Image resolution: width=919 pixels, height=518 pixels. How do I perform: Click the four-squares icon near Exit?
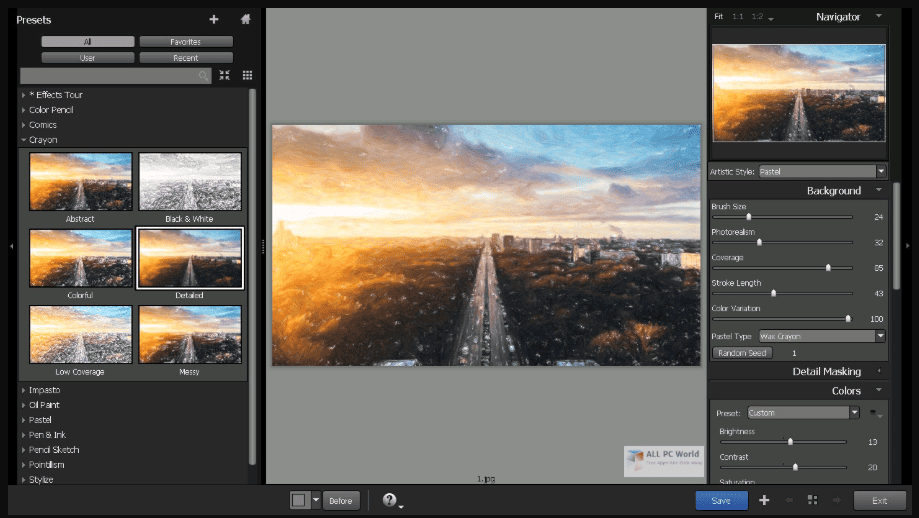click(x=812, y=500)
